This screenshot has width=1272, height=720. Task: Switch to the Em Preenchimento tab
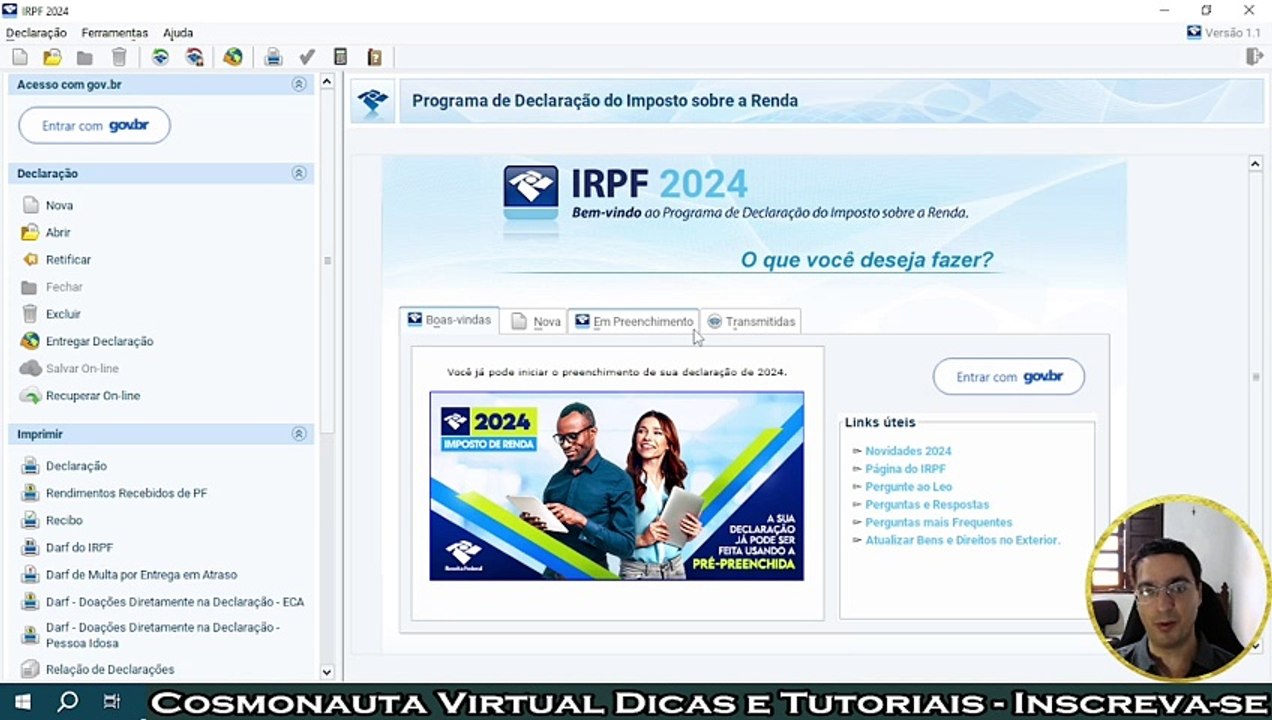pyautogui.click(x=633, y=321)
